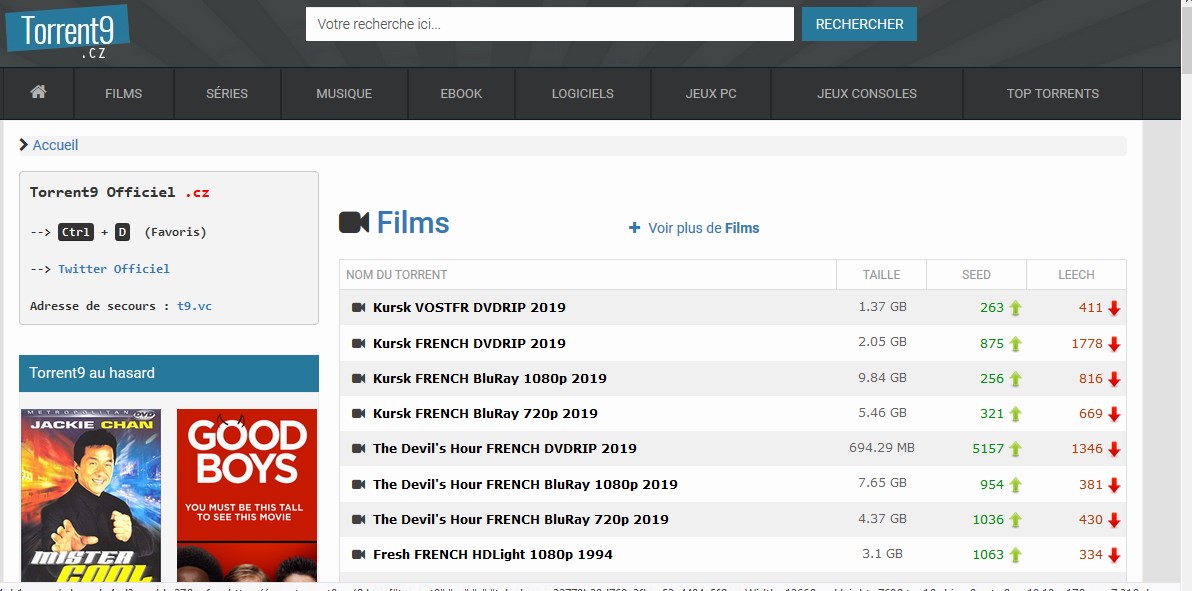Open the JEUX PC menu
The height and width of the screenshot is (591, 1192).
pos(711,94)
